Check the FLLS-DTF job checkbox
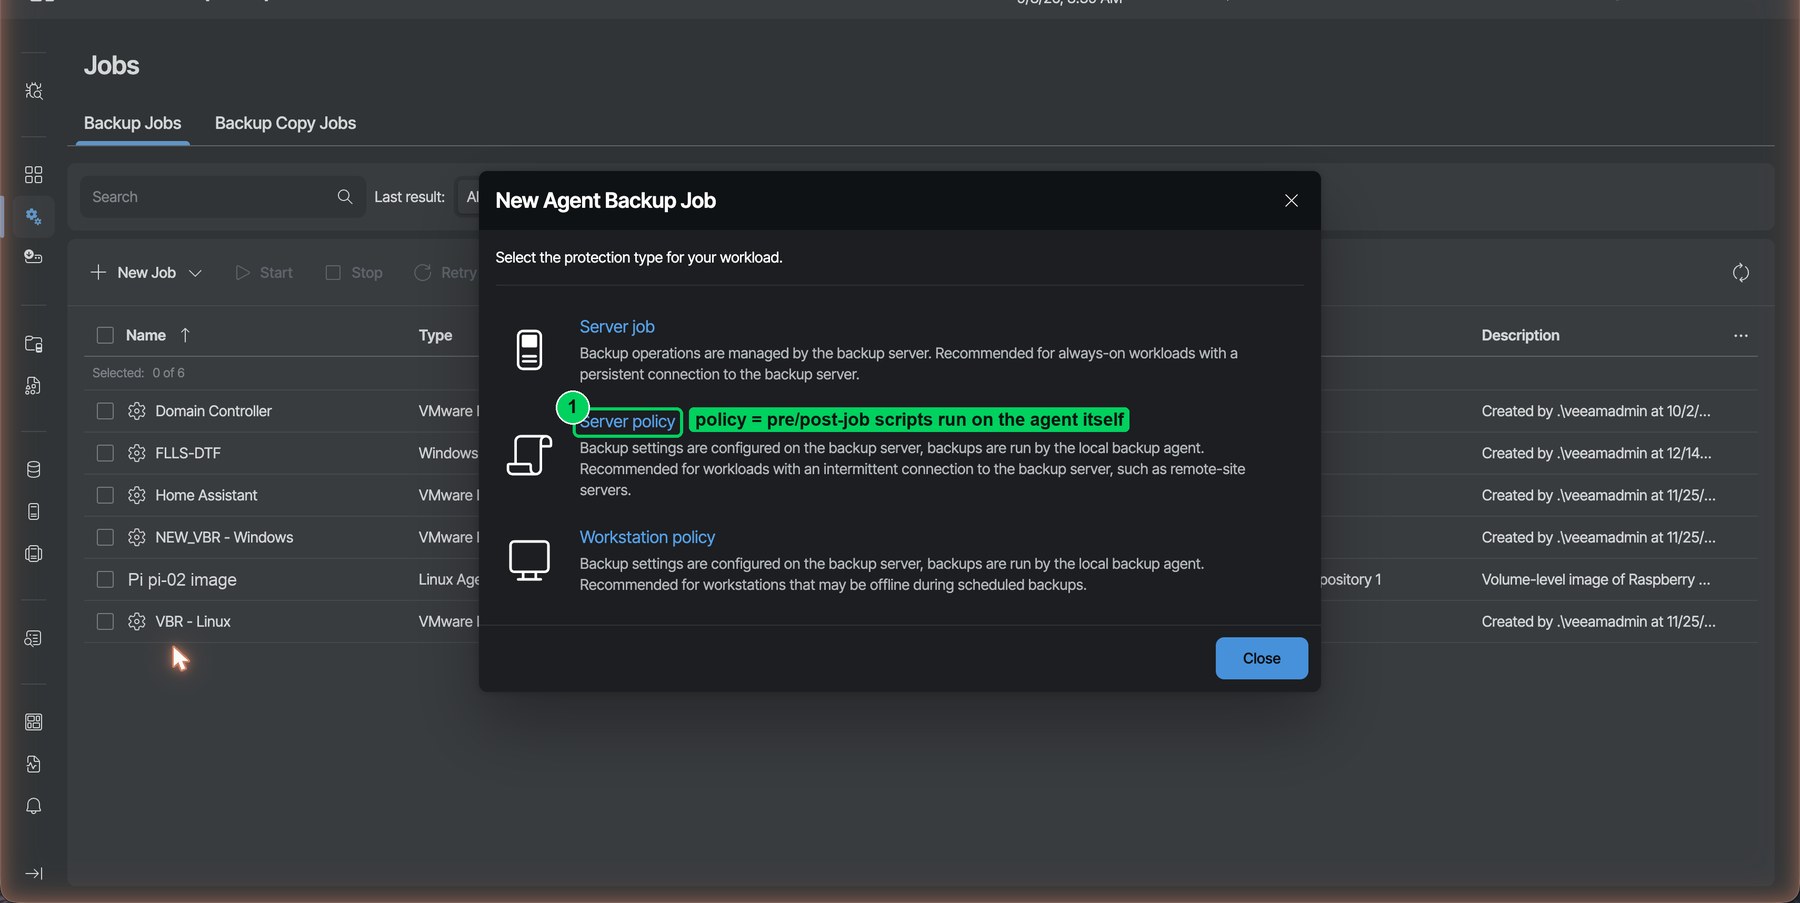Screen dimensions: 1800x903 pyautogui.click(x=105, y=453)
